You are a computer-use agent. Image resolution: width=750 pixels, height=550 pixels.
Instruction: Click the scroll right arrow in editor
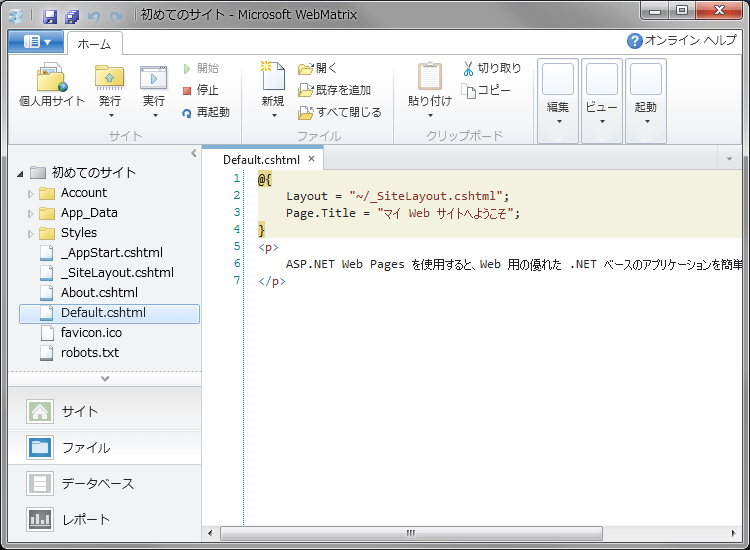[x=733, y=533]
